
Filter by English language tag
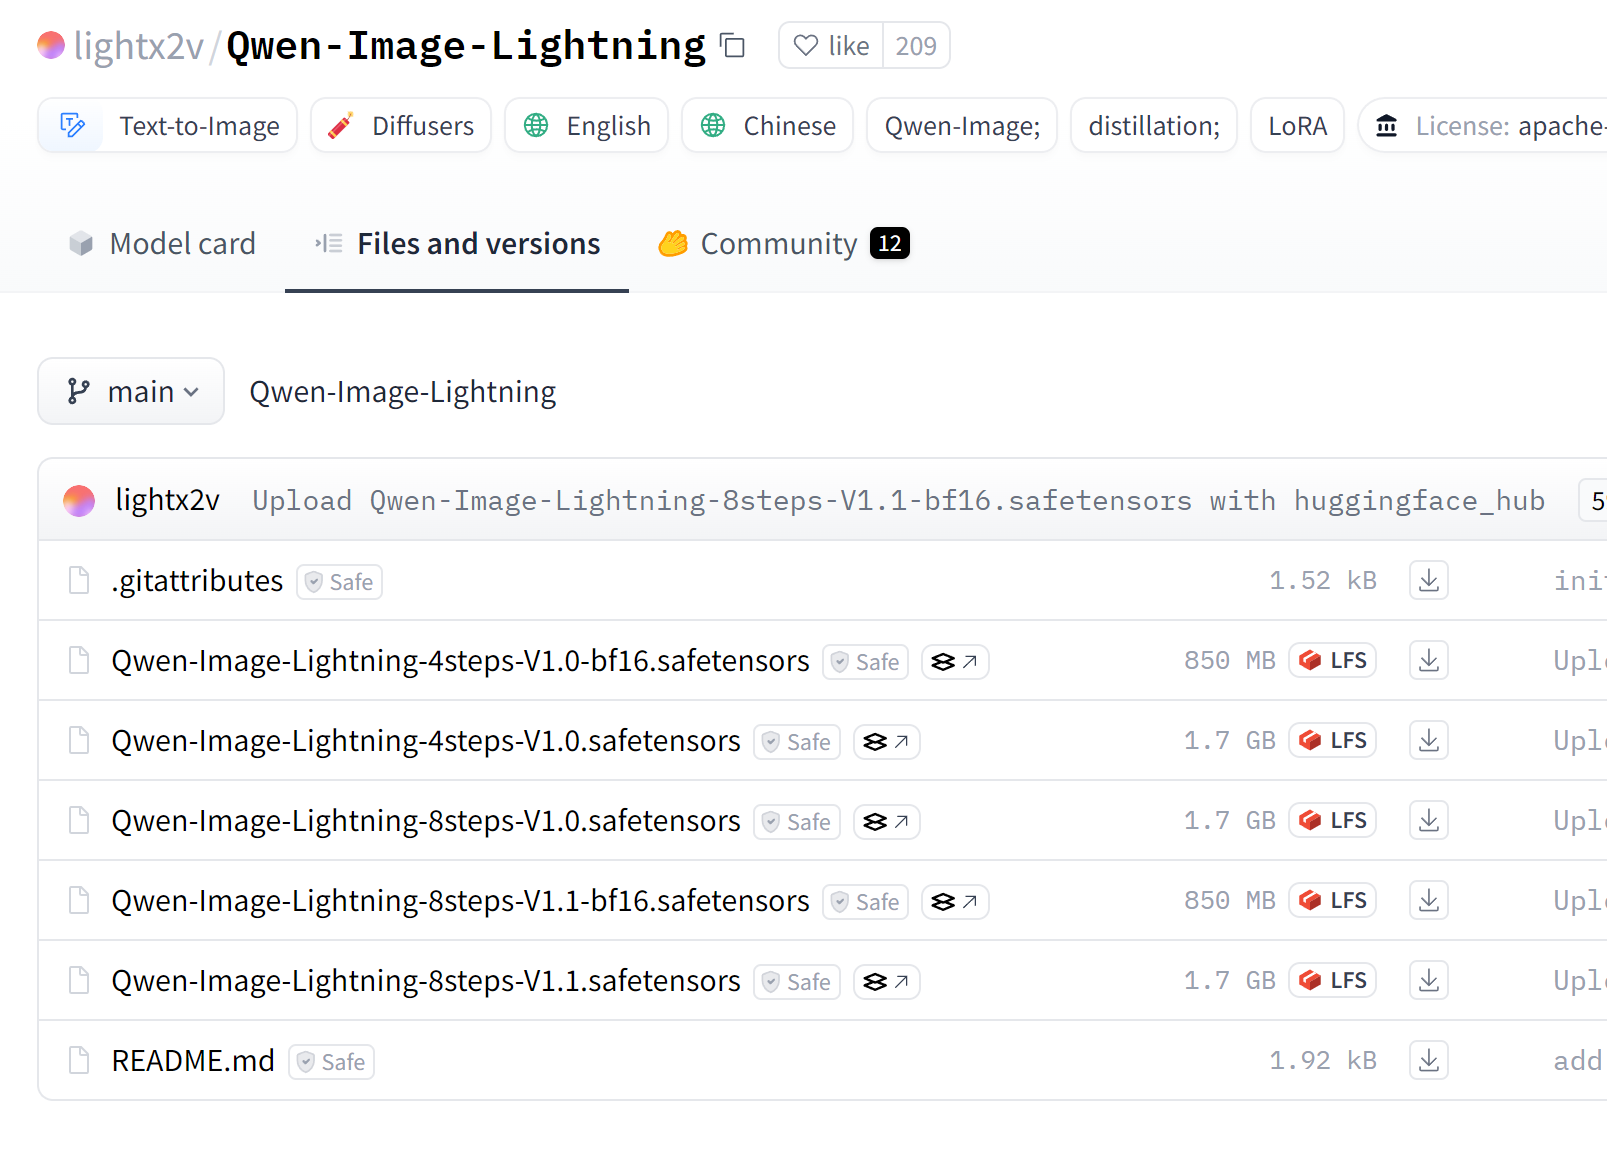587,126
